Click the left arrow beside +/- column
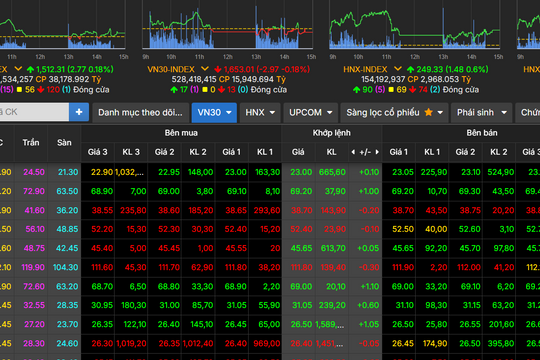This screenshot has height=360, width=540. (x=353, y=152)
